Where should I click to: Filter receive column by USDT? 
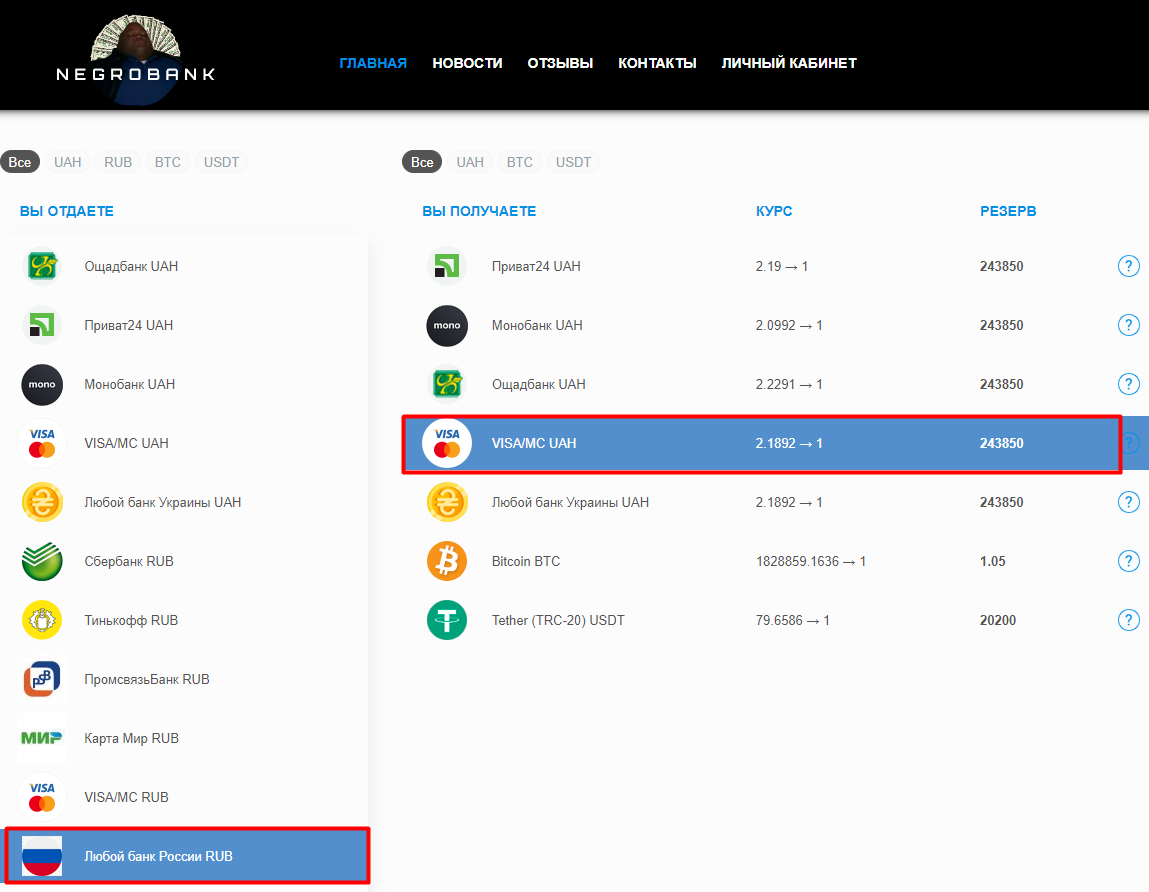click(x=573, y=162)
